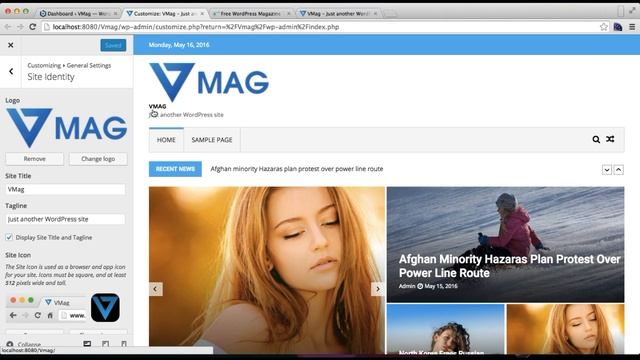Bookmark the page with the star icon
This screenshot has width=640, height=360.
point(604,27)
